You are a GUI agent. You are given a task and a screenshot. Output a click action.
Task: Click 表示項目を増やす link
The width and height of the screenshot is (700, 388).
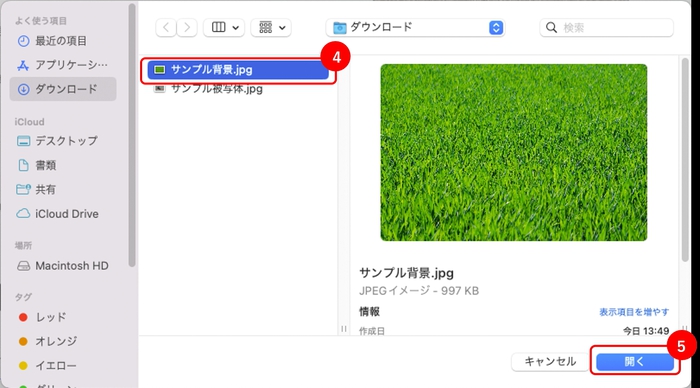coord(634,312)
